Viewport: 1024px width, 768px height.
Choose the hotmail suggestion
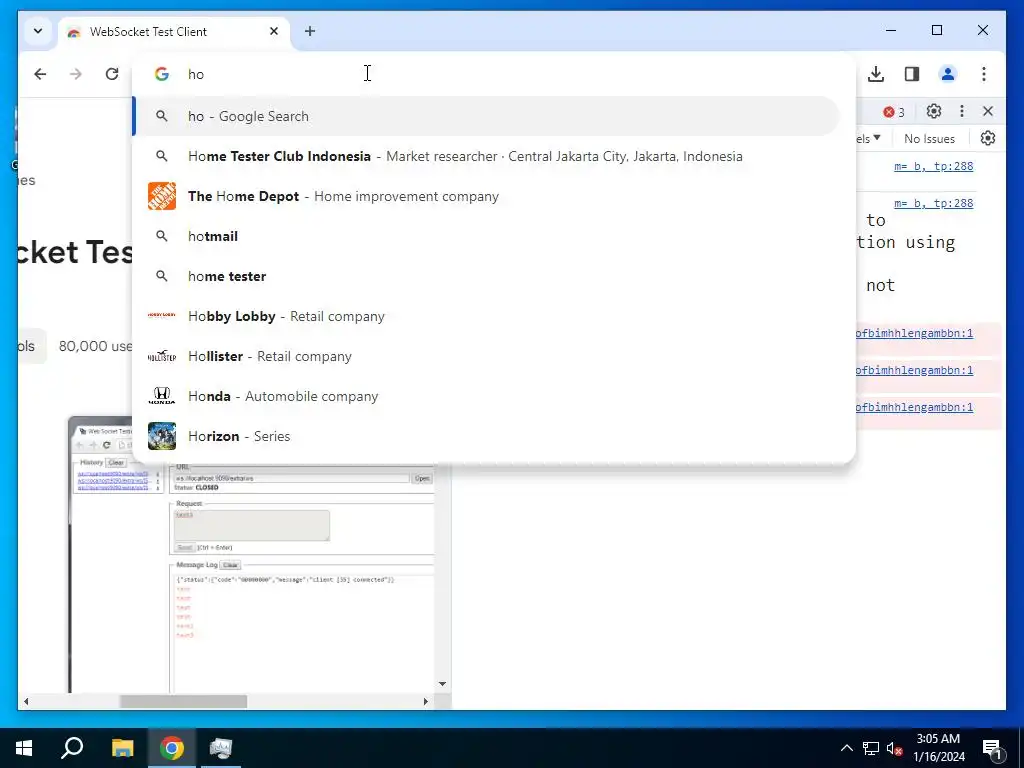(487, 236)
